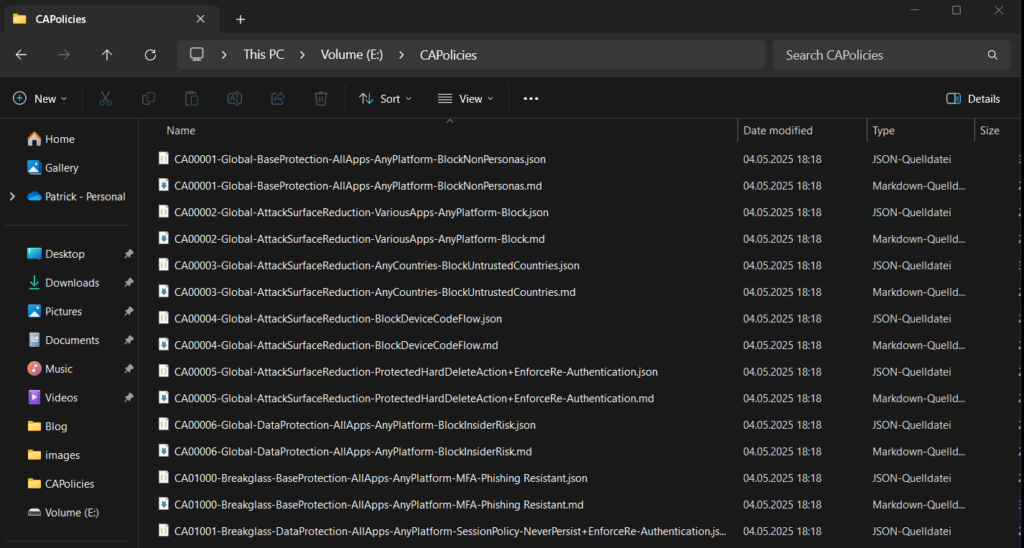Select CA00004 BlockDeviceCodeFlow.json file
The height and width of the screenshot is (548, 1024).
click(x=338, y=319)
